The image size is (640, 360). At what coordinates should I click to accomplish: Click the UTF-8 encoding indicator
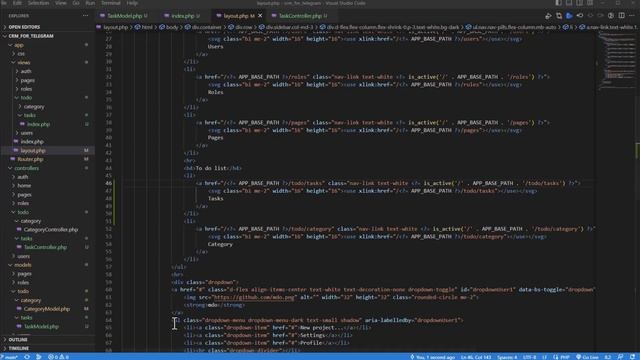(529, 357)
